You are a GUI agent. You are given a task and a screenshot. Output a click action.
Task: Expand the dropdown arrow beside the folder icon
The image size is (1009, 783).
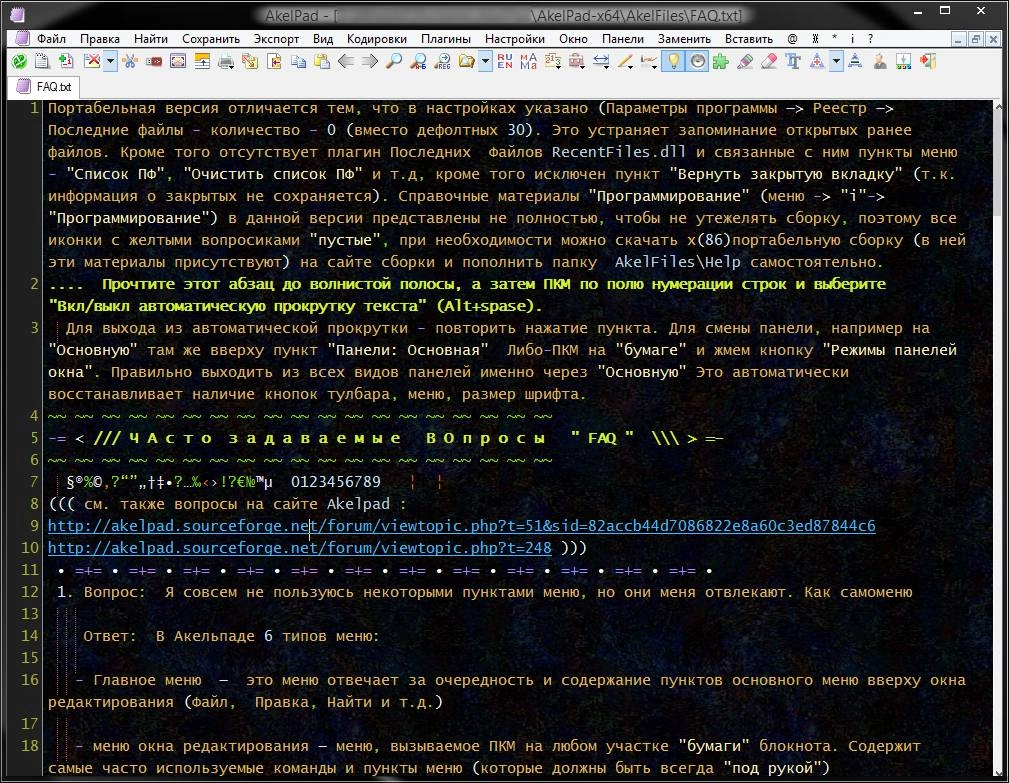(x=485, y=61)
